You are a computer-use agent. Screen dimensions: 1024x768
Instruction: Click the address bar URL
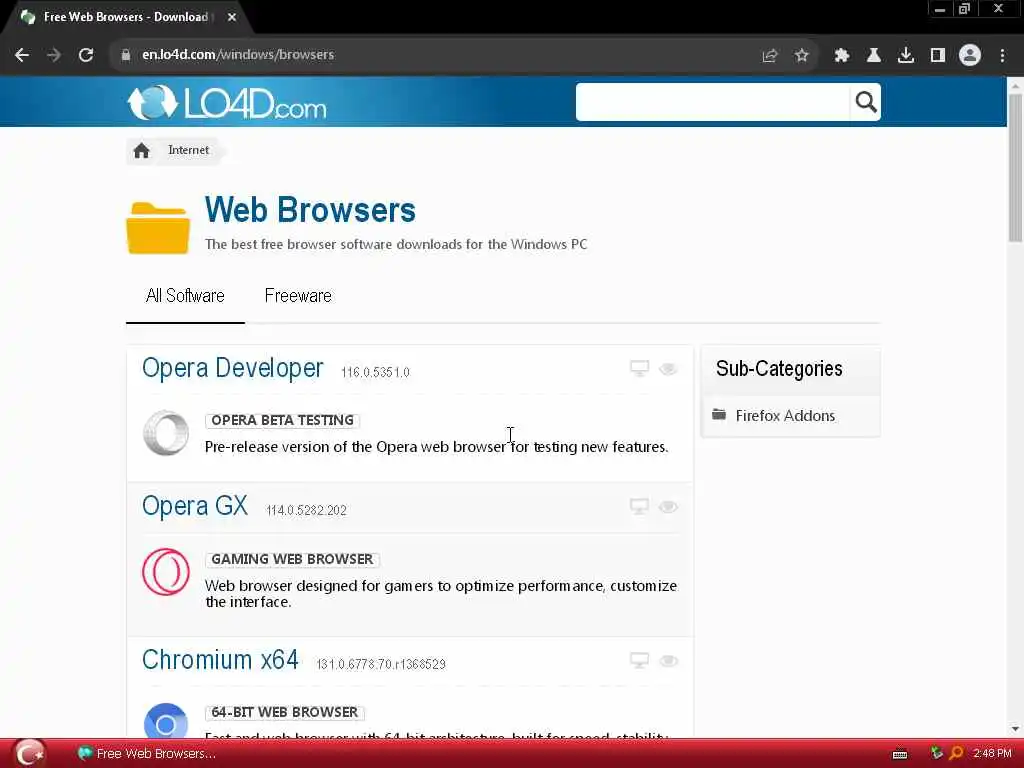[238, 55]
